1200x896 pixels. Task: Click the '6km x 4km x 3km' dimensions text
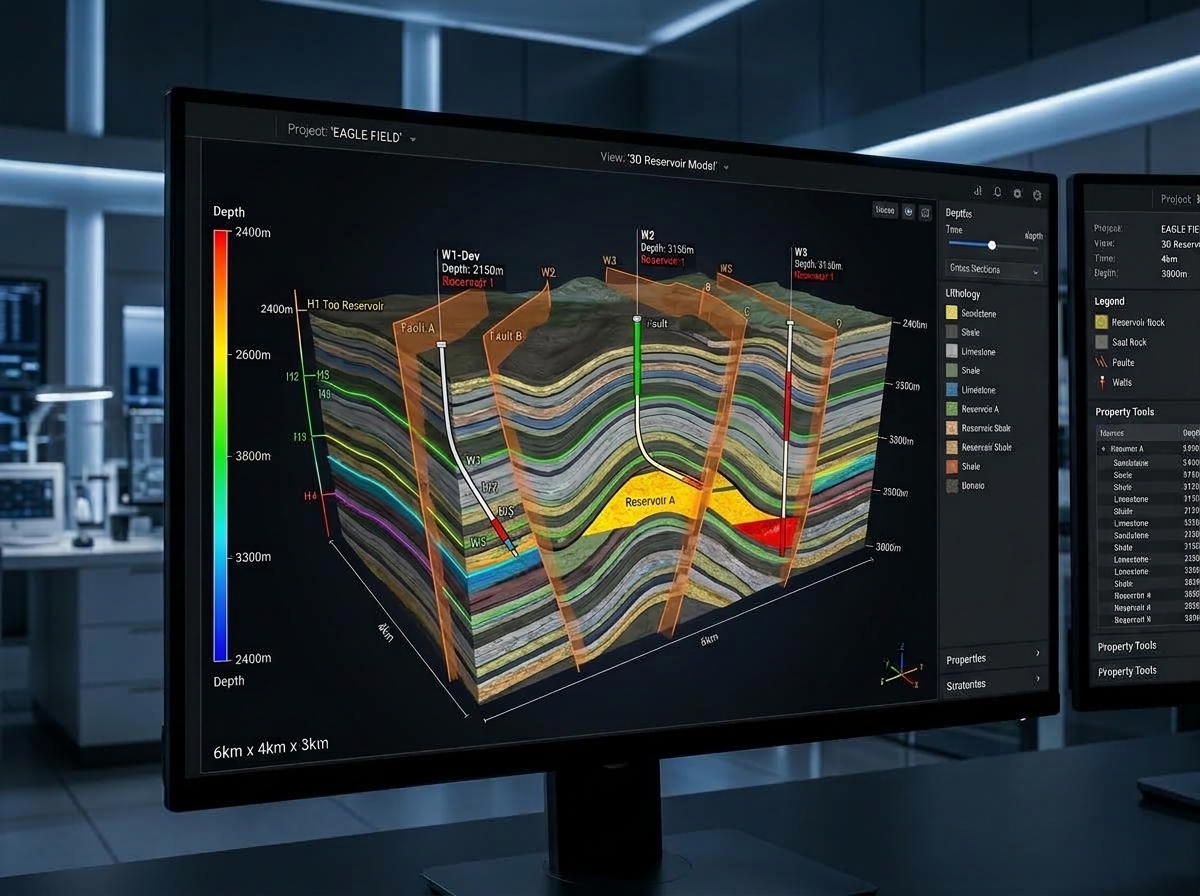(x=271, y=747)
